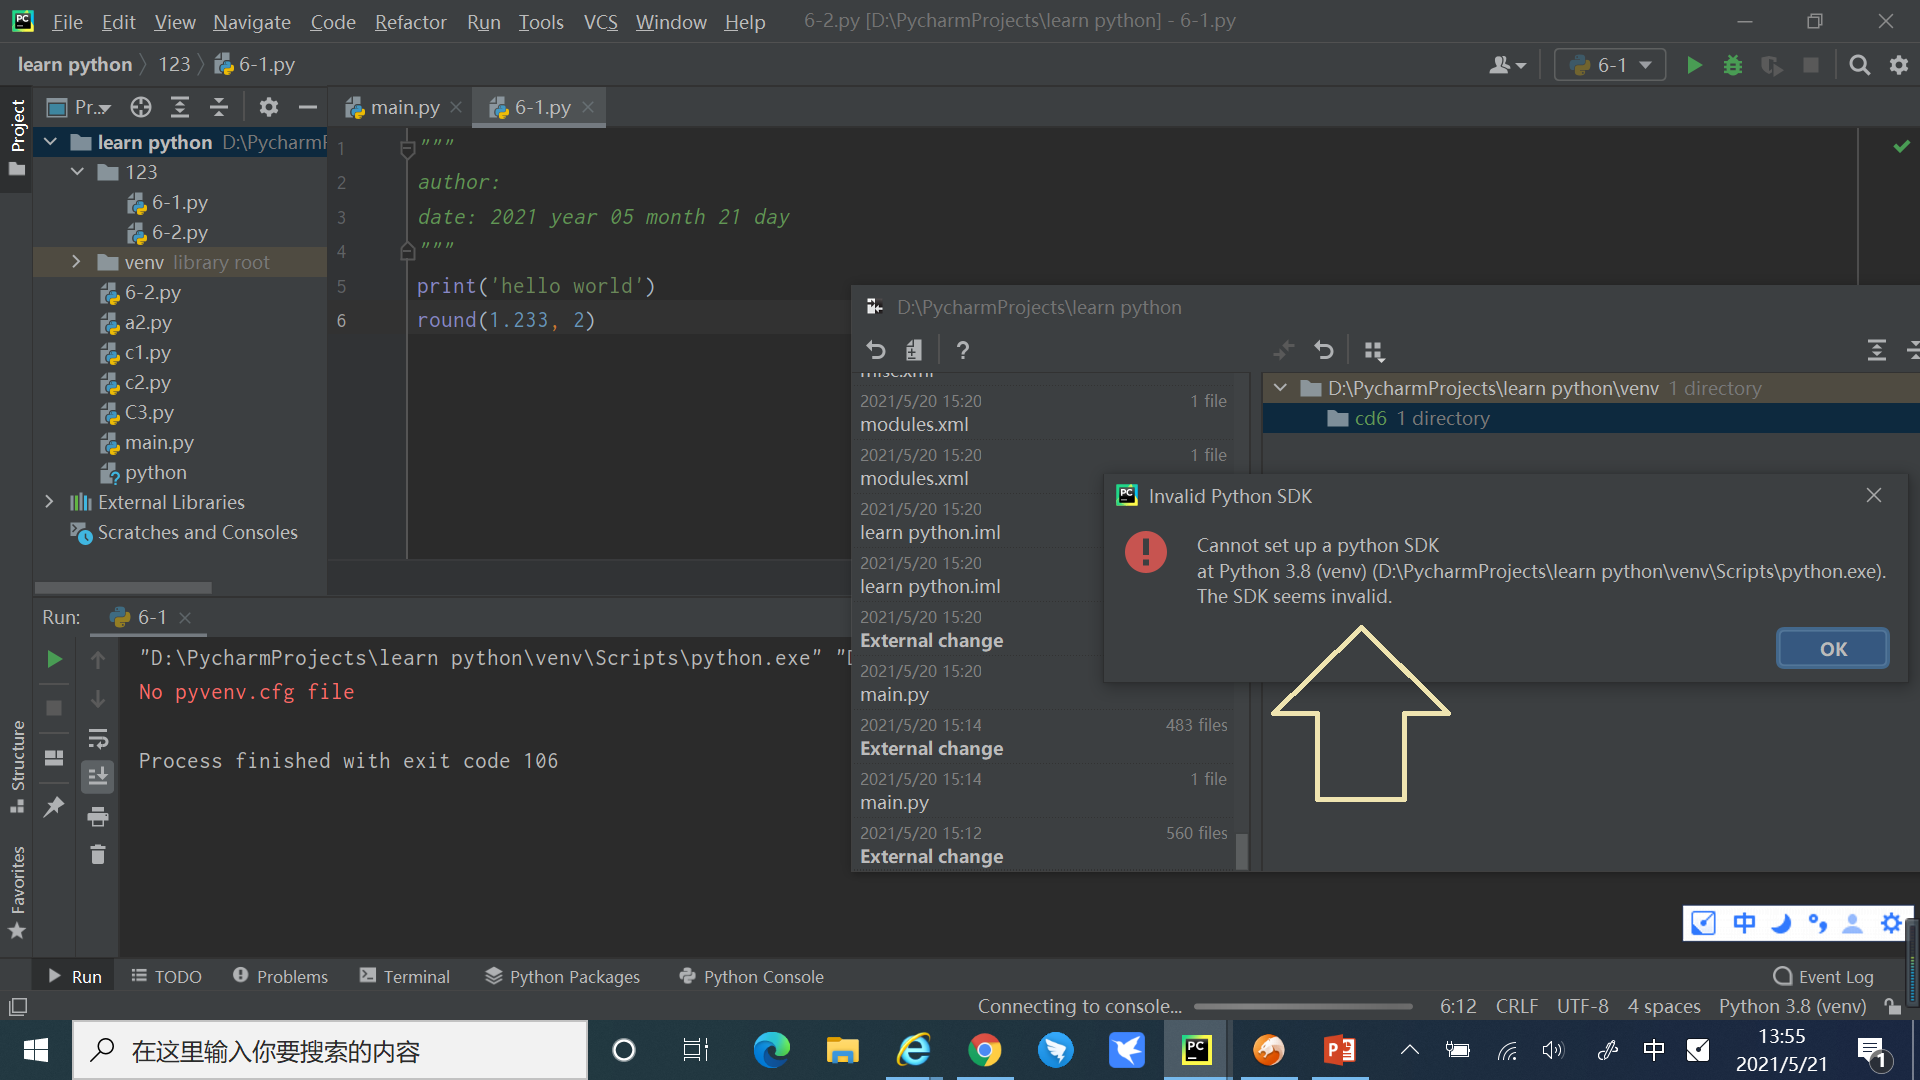
Task: Expand the 123 folder in project tree
Action: tap(75, 171)
